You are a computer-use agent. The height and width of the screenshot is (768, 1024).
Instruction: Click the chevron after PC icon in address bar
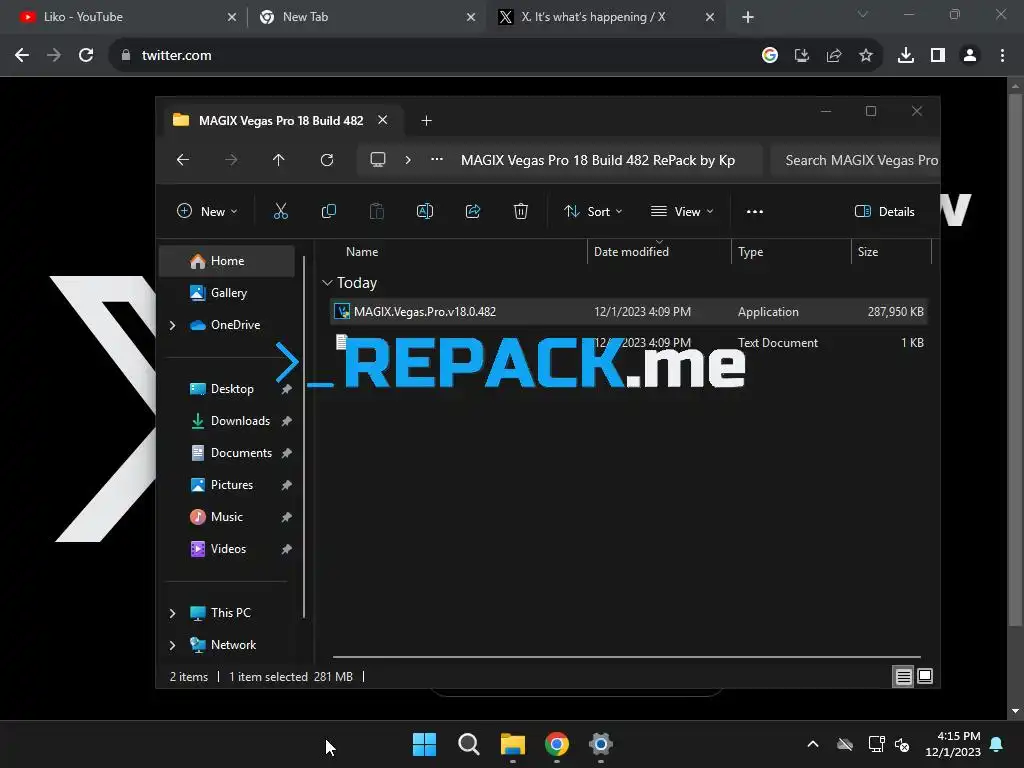[x=408, y=160]
